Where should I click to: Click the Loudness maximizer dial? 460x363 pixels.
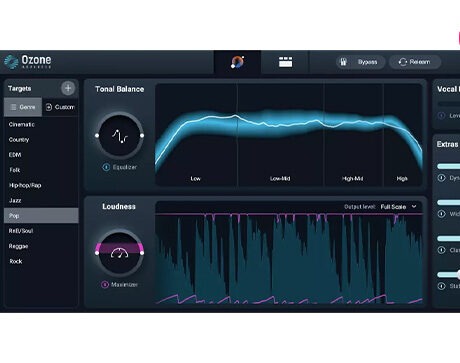pos(120,253)
